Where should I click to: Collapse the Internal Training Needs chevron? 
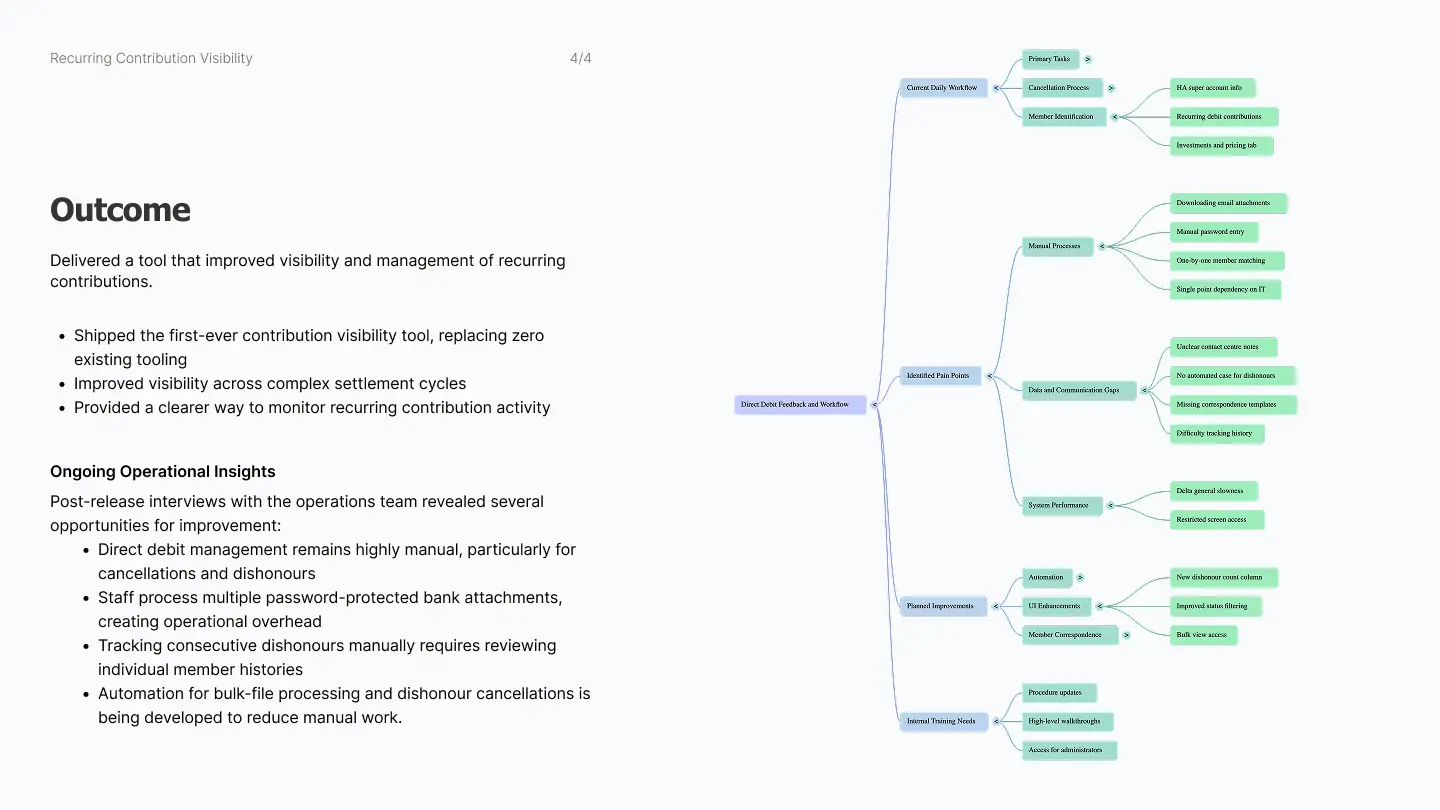pyautogui.click(x=997, y=721)
